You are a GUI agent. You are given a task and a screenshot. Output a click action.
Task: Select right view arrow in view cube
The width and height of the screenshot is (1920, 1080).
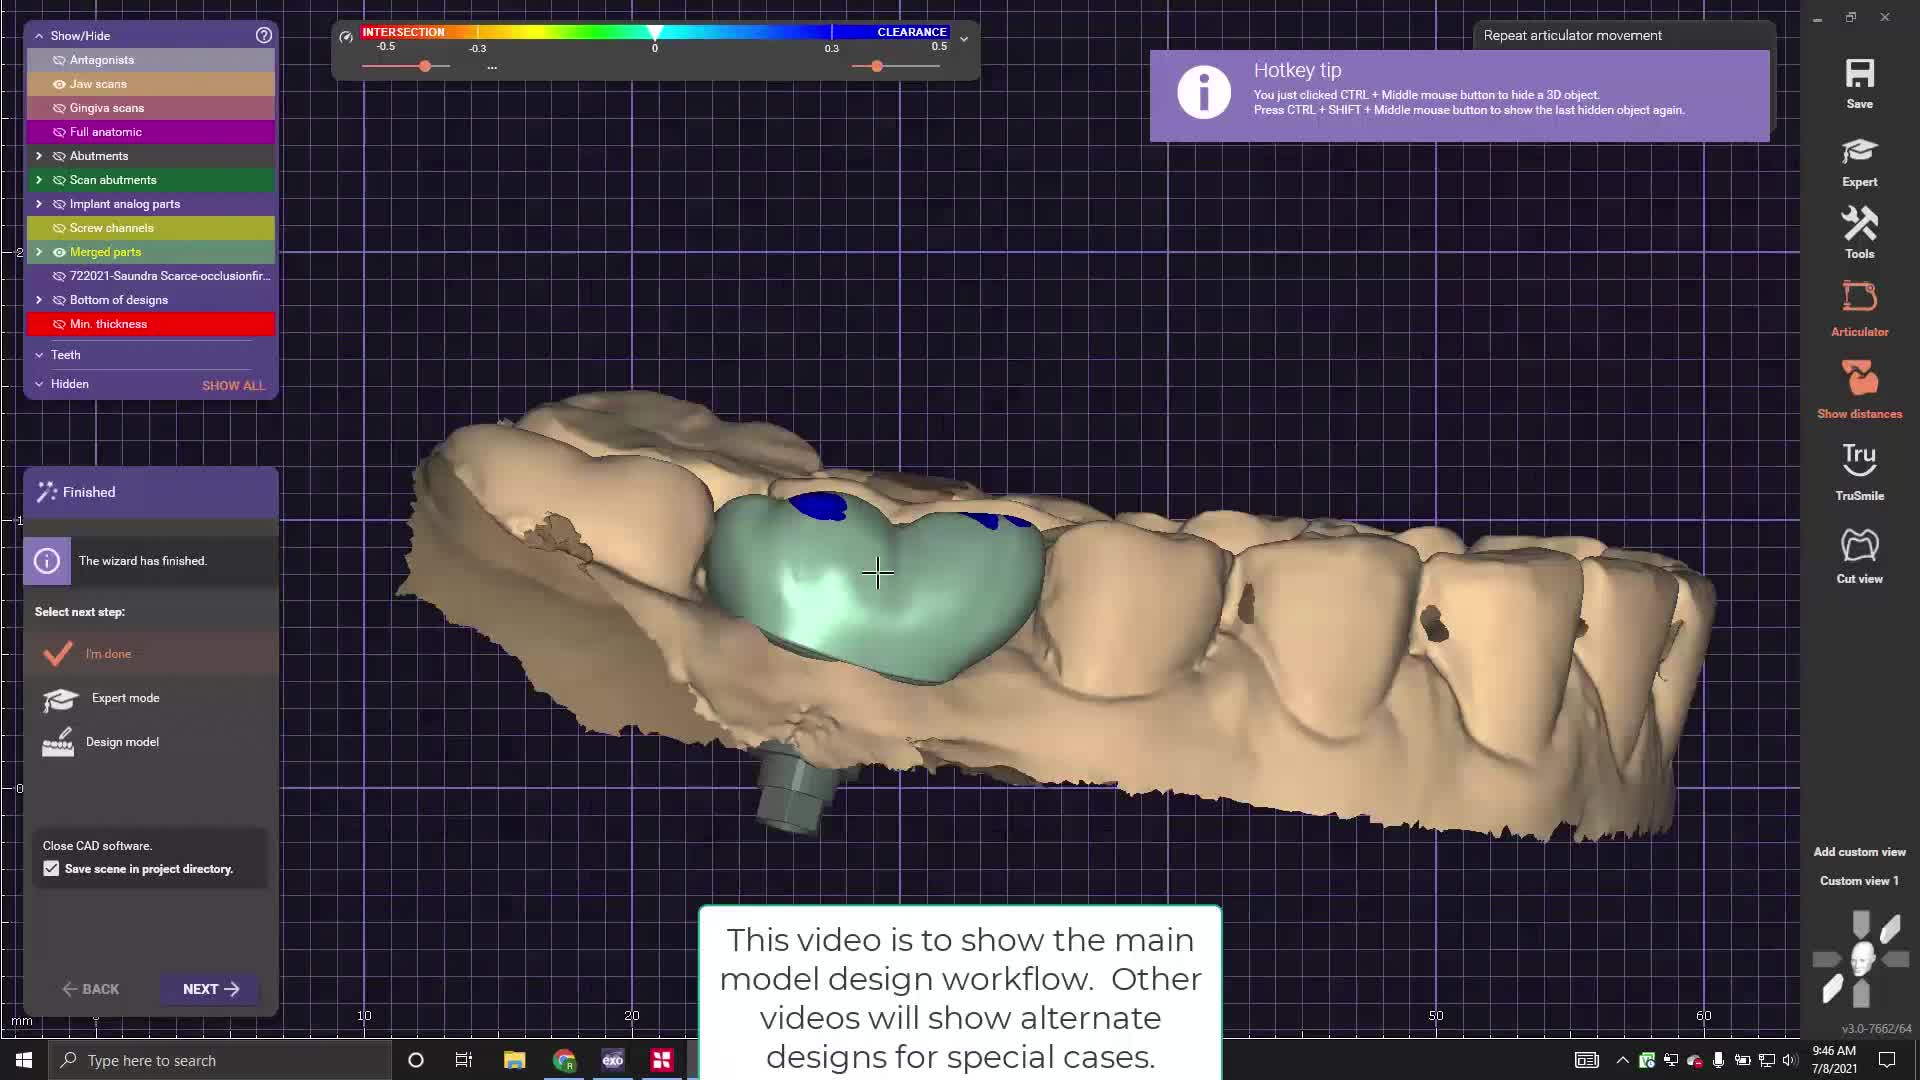pos(1895,959)
